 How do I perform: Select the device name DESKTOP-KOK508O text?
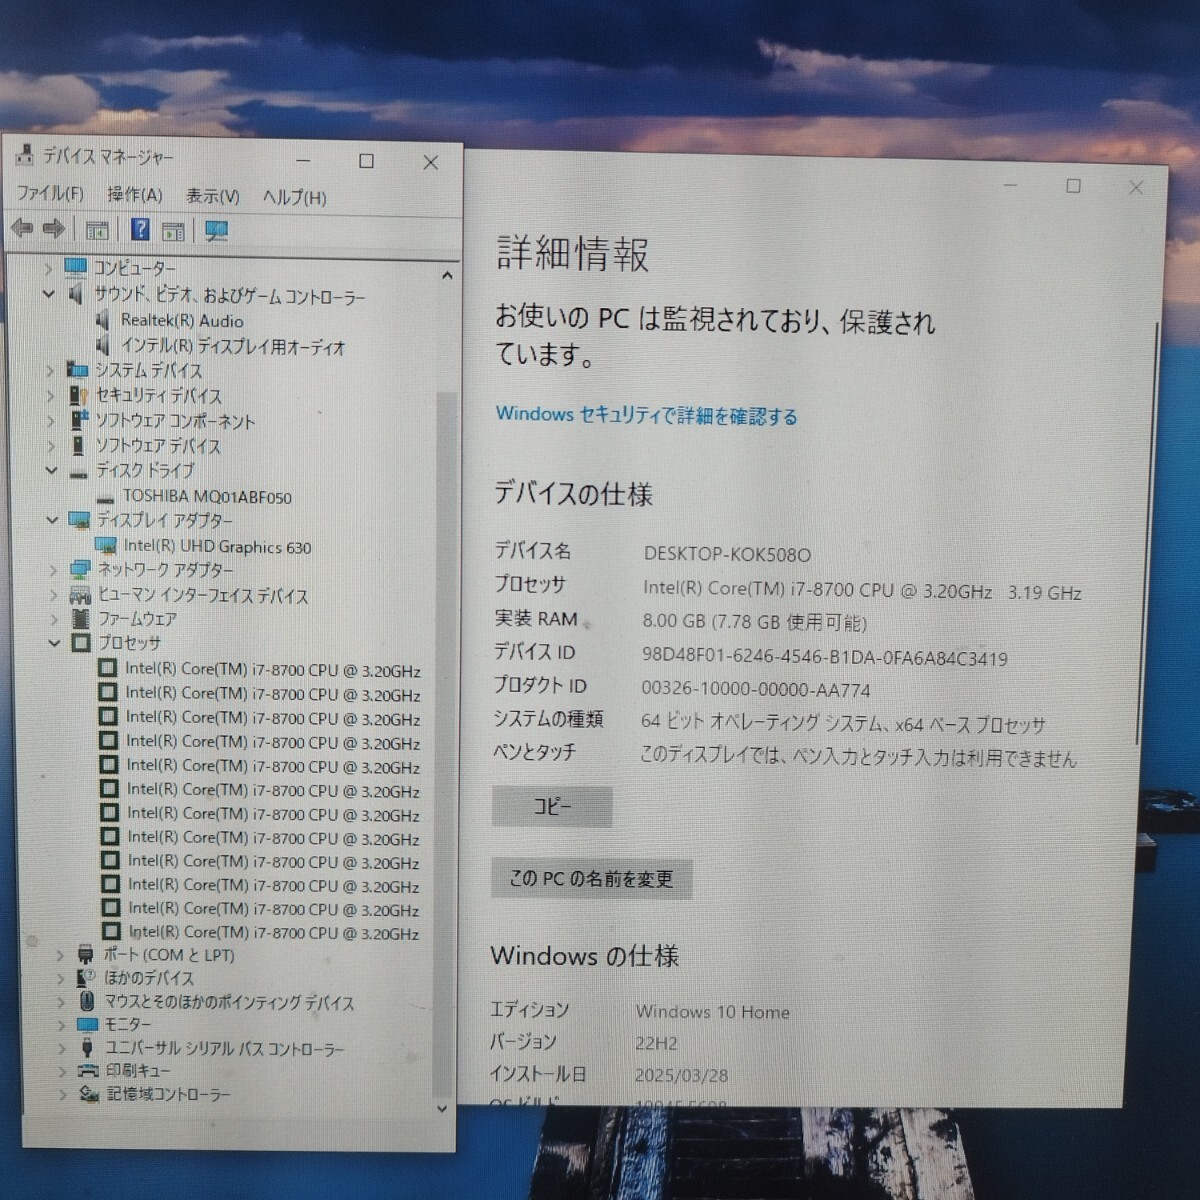(727, 554)
